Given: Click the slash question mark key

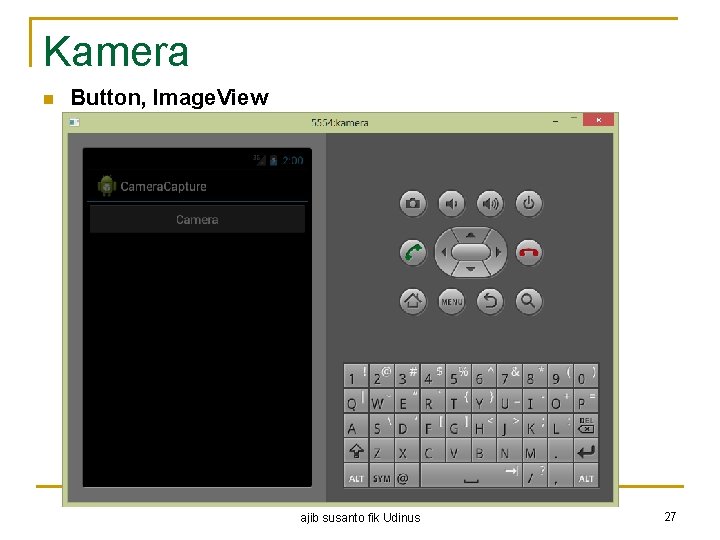Looking at the screenshot, I should coord(534,476).
